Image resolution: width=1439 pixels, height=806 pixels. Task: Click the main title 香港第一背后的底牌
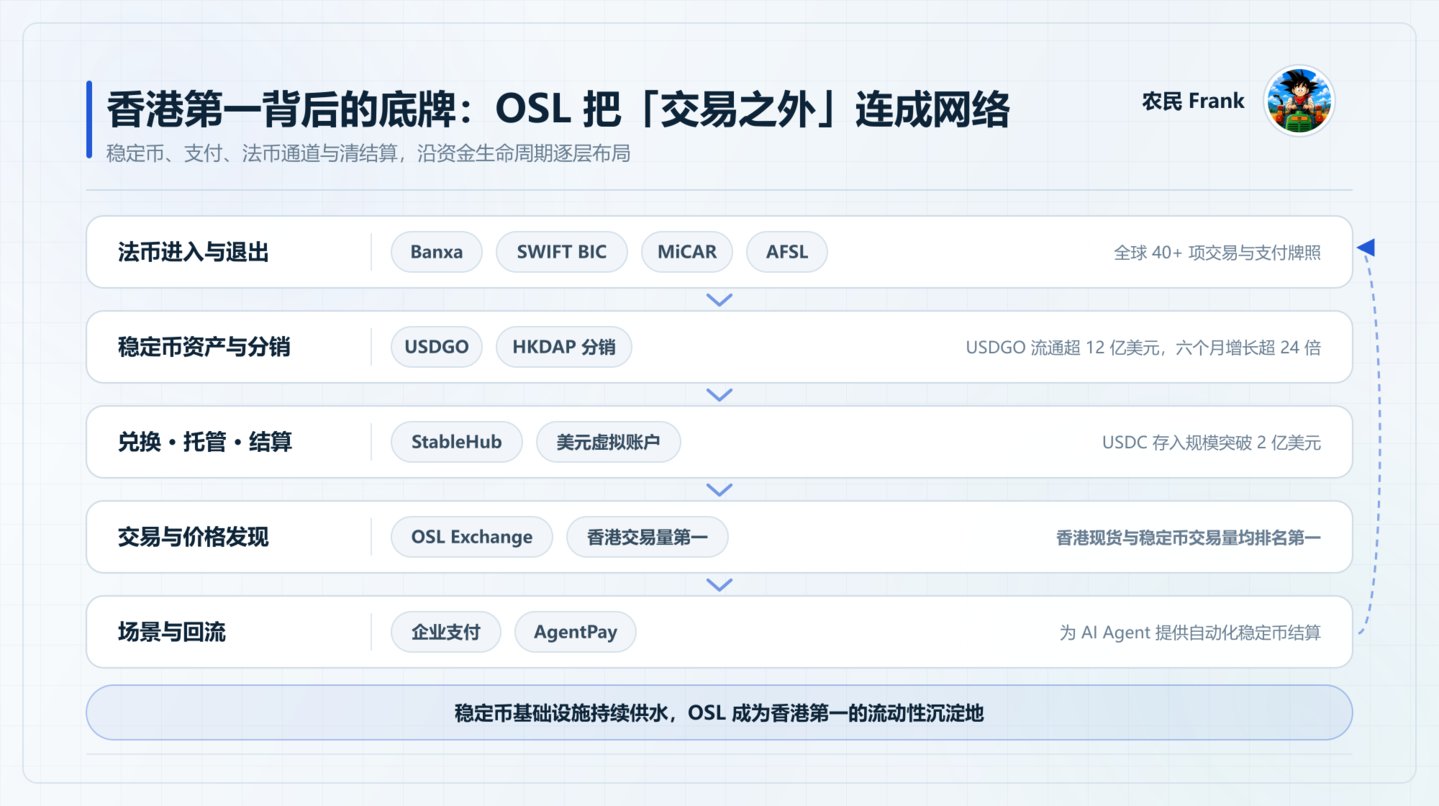(558, 110)
